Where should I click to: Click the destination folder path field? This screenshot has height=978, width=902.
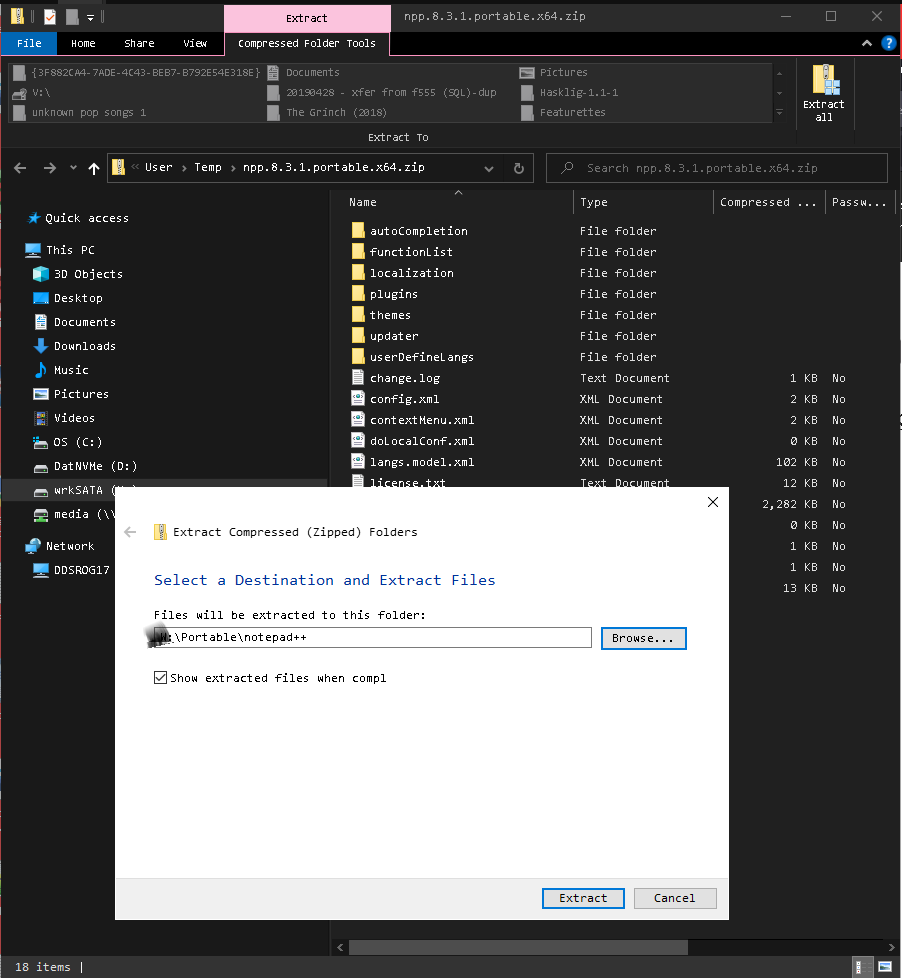pyautogui.click(x=372, y=637)
